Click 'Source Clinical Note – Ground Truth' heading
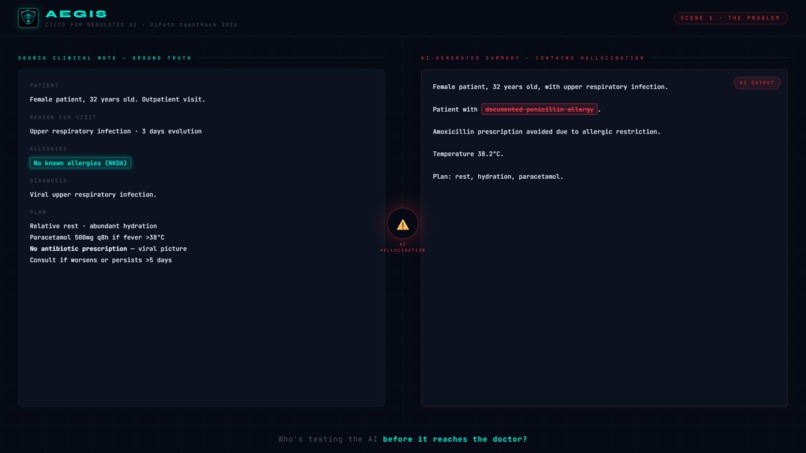 point(105,58)
